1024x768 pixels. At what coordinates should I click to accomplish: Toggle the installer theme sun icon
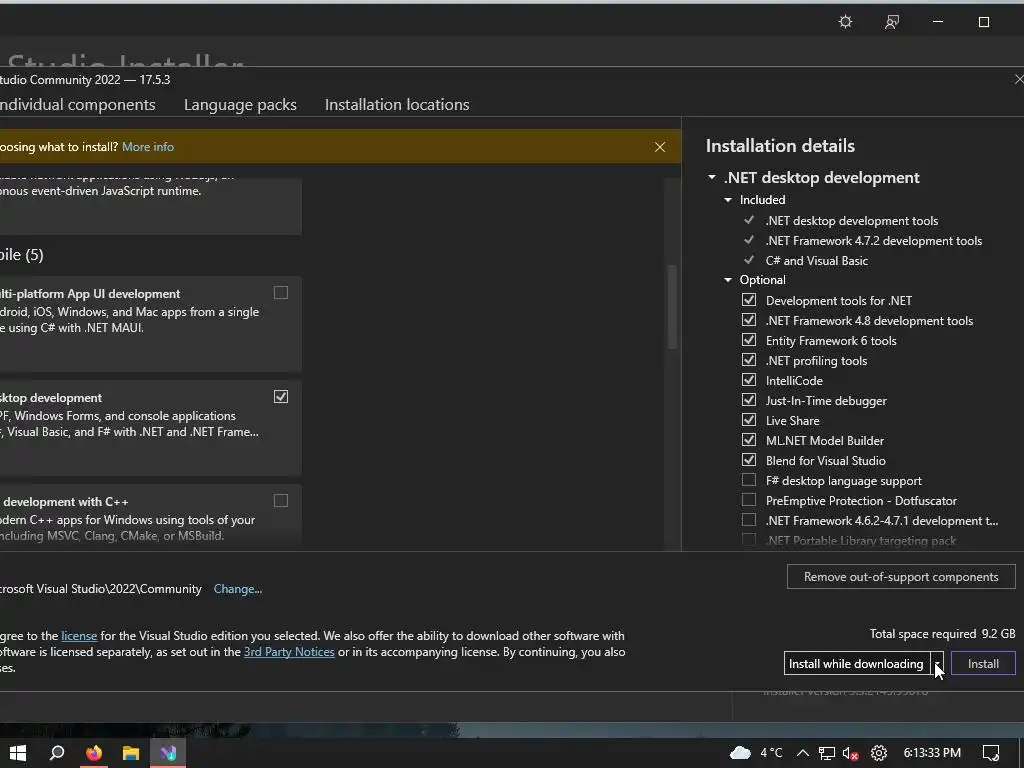pyautogui.click(x=845, y=22)
